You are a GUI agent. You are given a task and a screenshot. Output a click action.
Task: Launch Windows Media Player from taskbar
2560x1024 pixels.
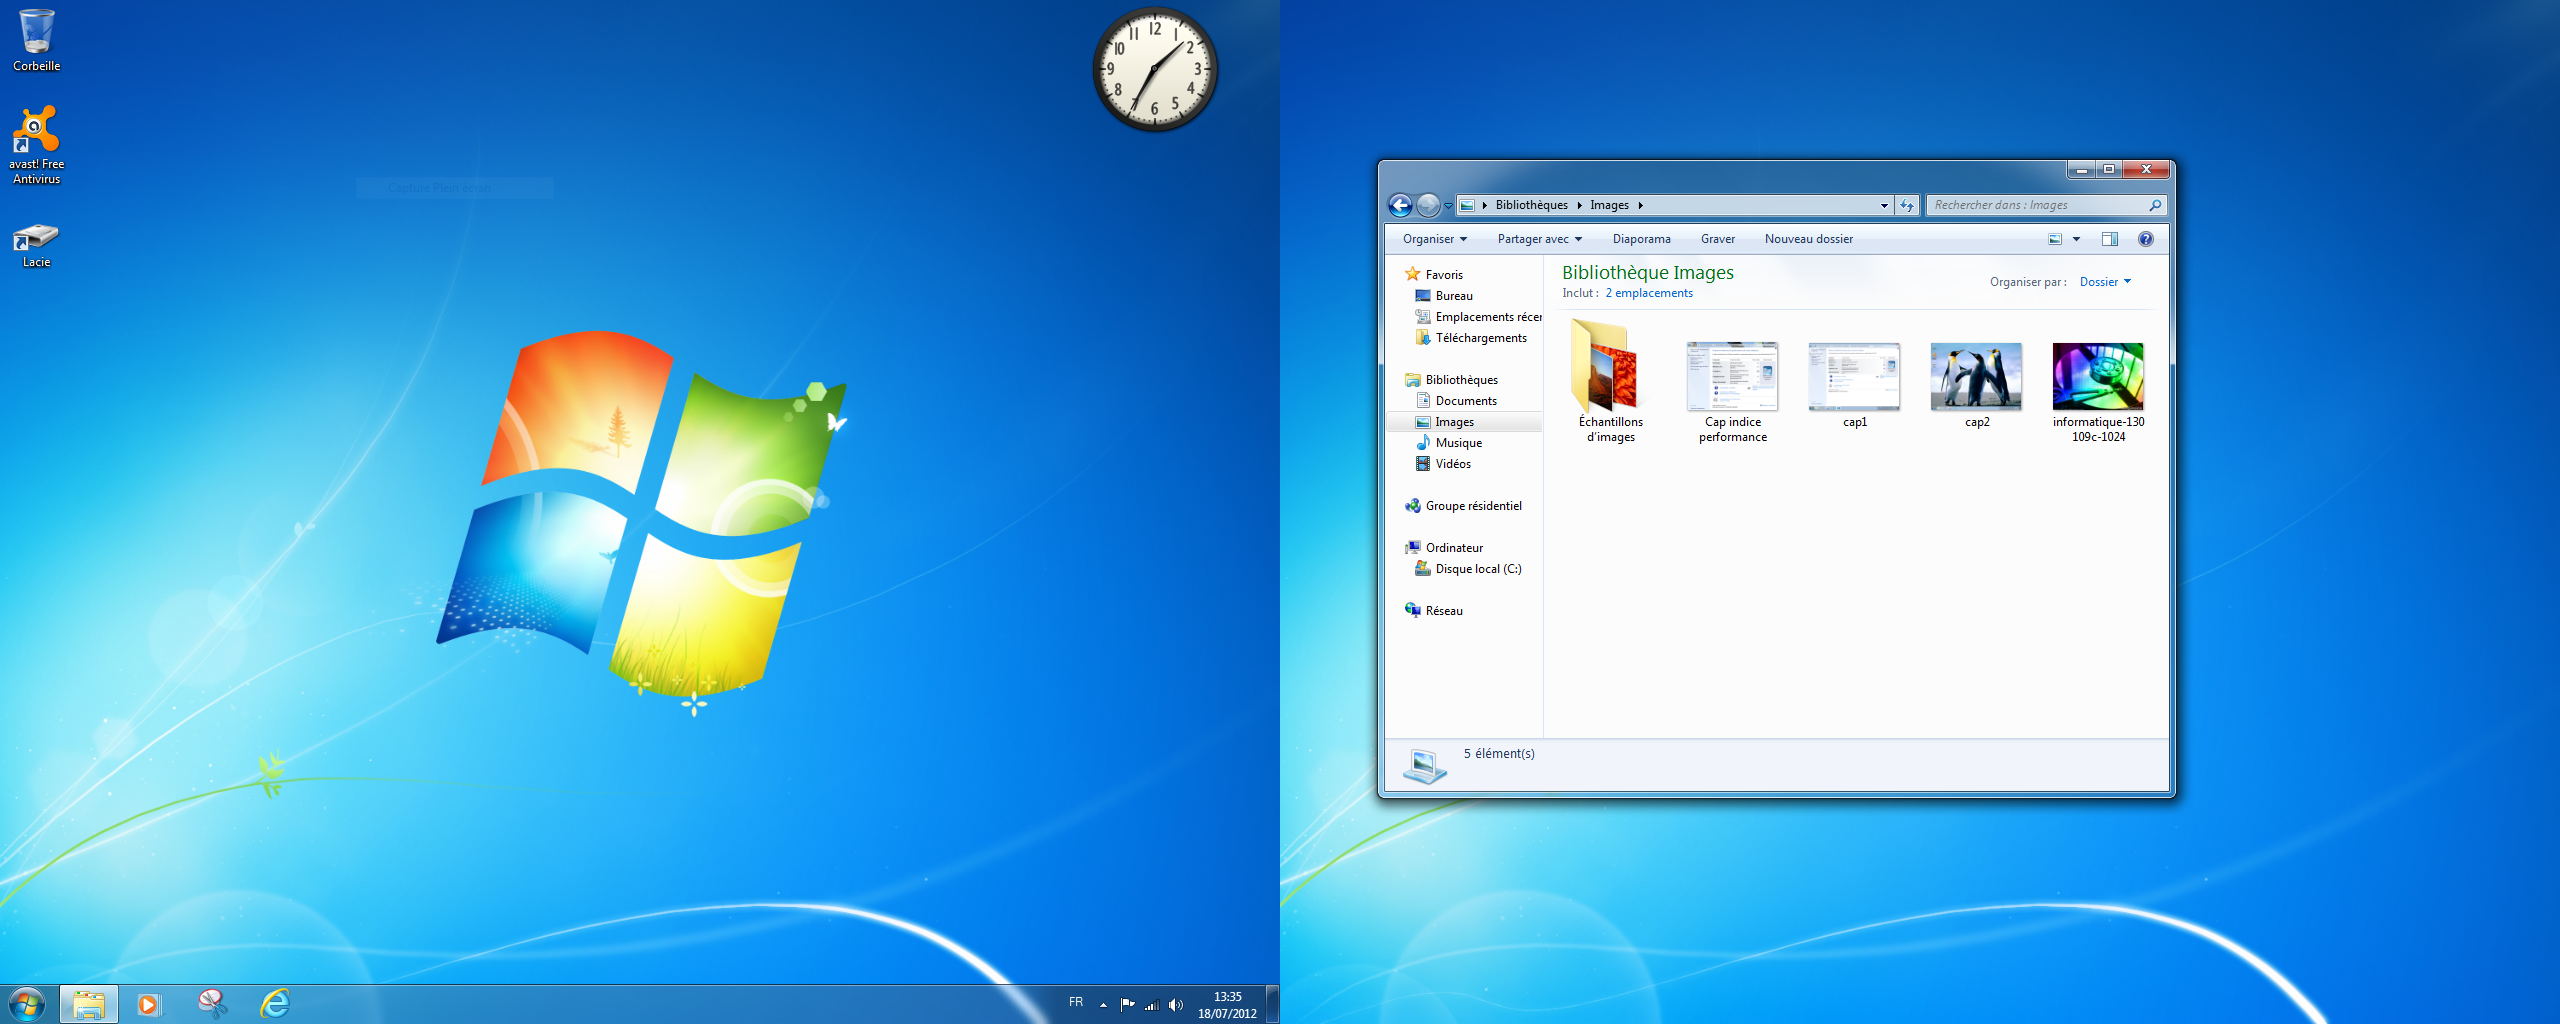click(149, 1004)
